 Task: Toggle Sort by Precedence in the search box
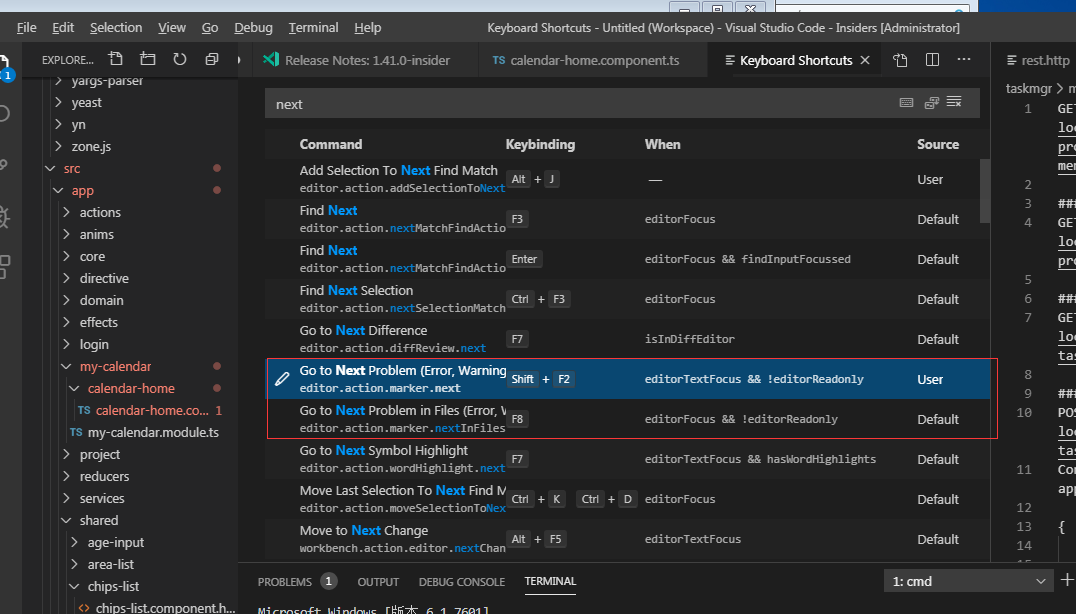[931, 103]
